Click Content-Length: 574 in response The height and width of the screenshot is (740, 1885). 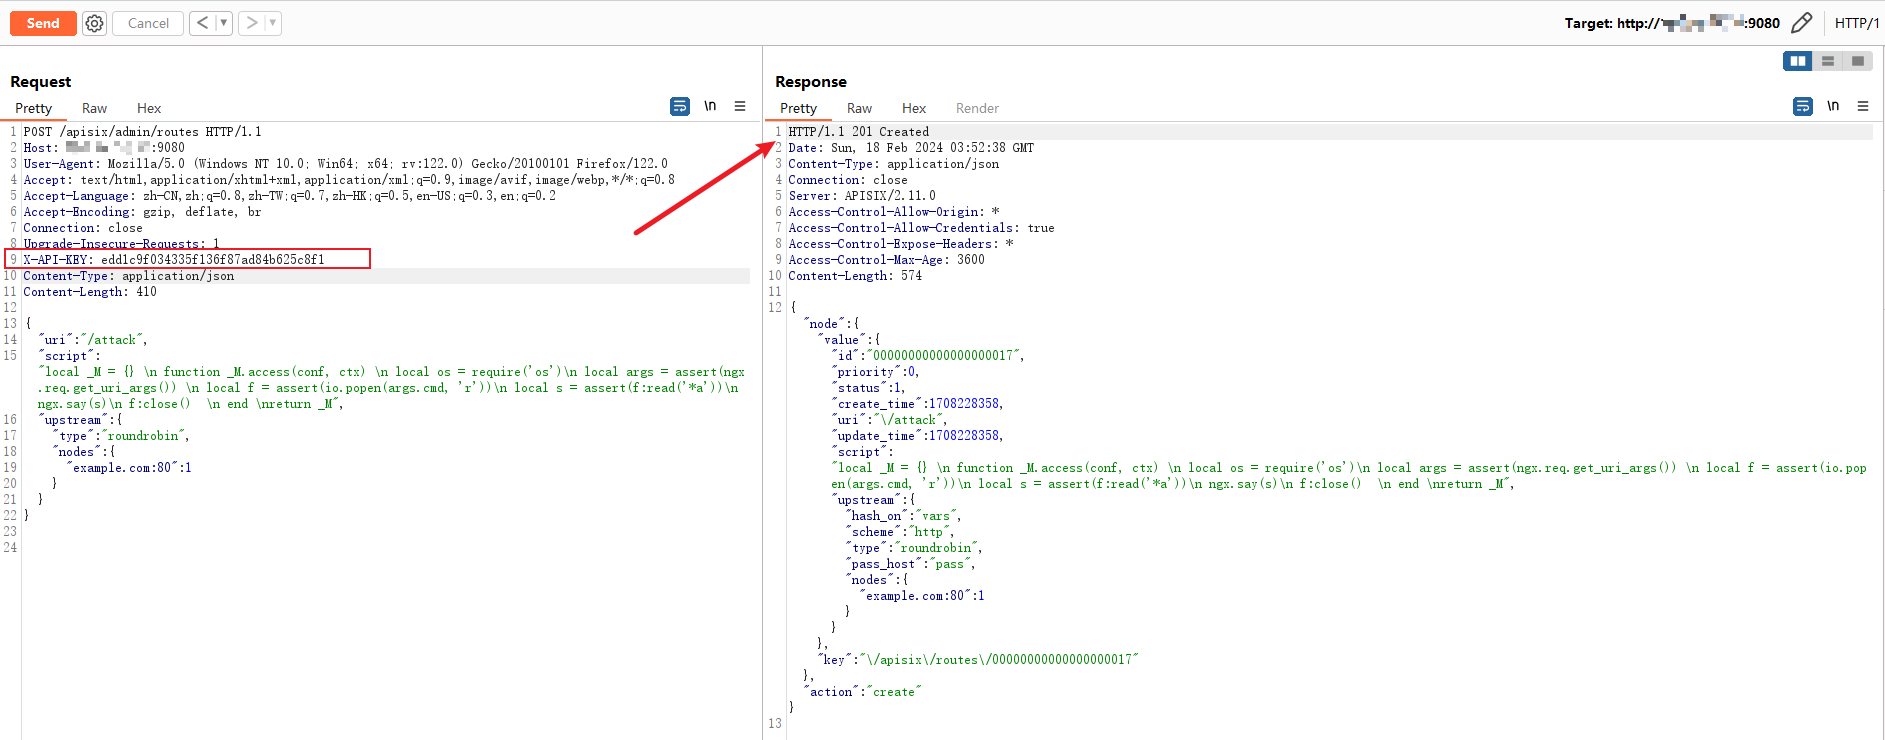(855, 276)
